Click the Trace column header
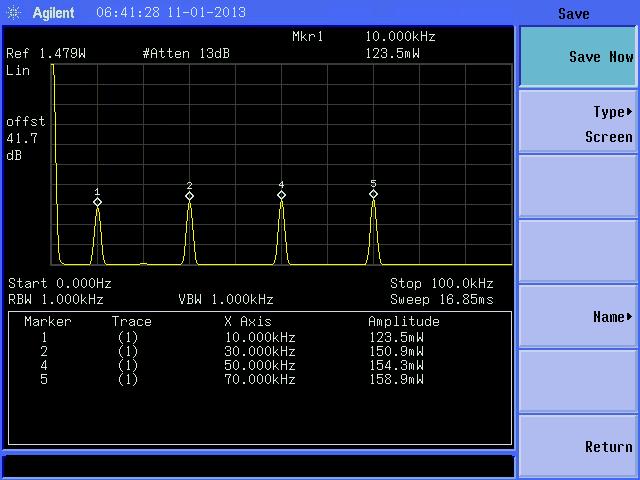This screenshot has width=640, height=480. click(131, 322)
